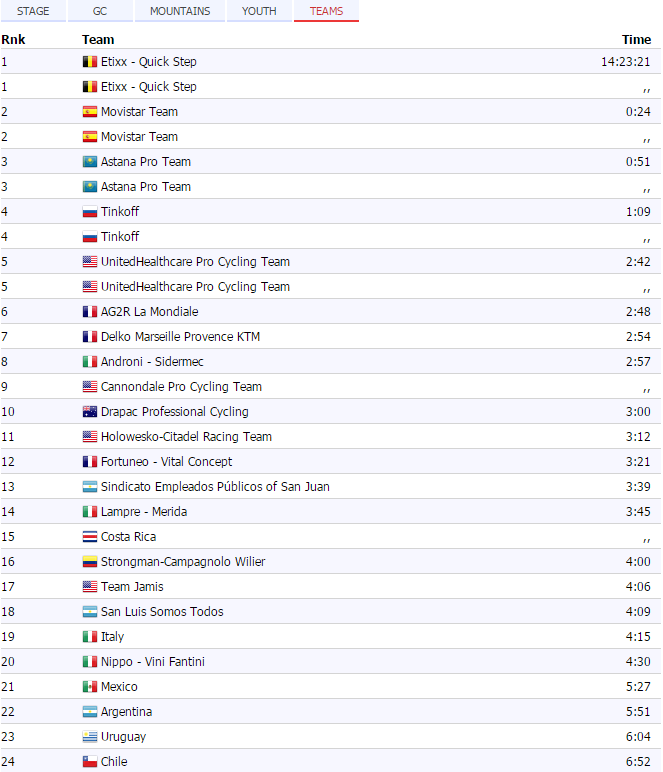This screenshot has height=772, width=663.
Task: Click Strongman-Campagnolo Wilier team link
Action: 183,562
